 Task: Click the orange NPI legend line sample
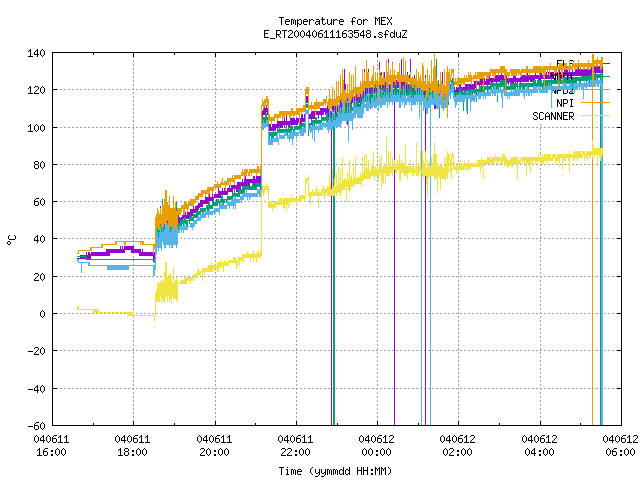[595, 102]
